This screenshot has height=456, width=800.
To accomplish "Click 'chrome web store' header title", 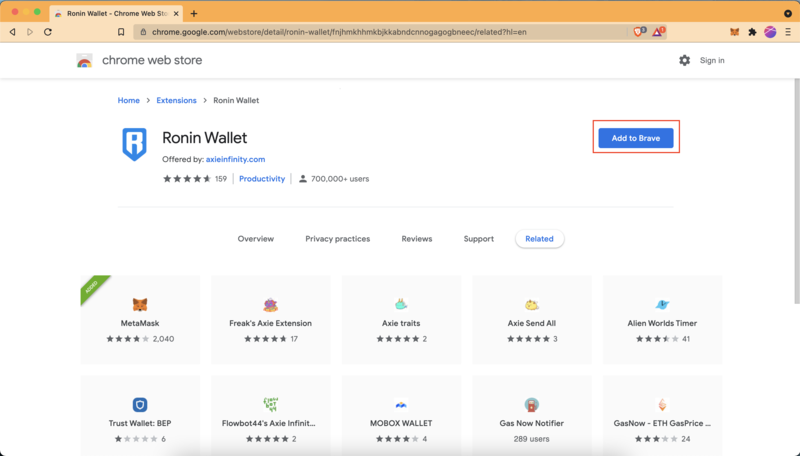I will click(152, 60).
